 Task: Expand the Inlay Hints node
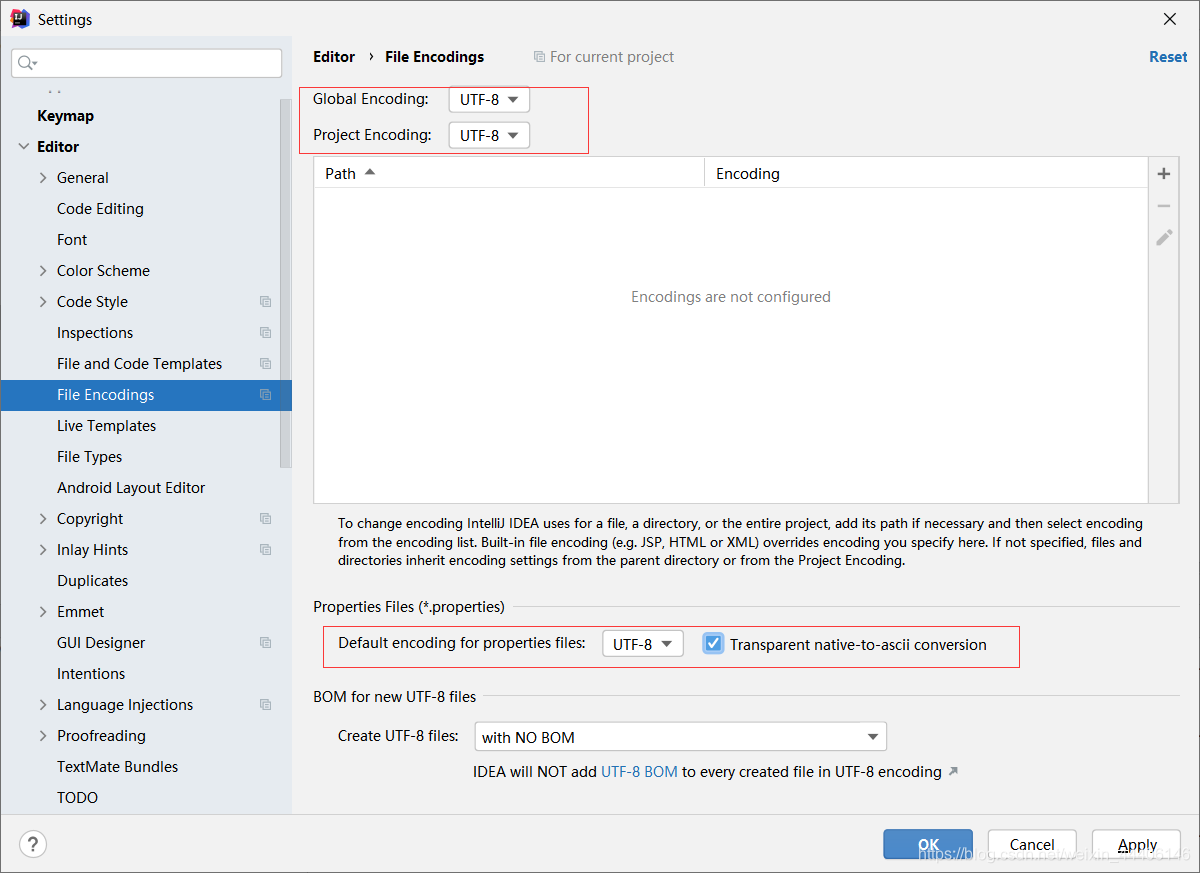pos(43,550)
